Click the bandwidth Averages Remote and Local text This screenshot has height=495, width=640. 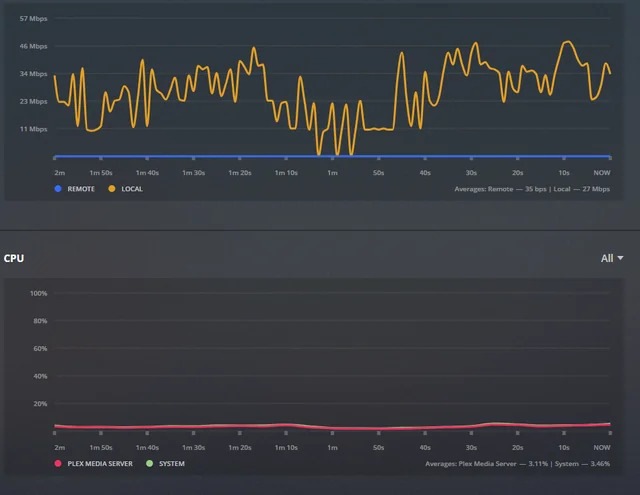tap(532, 188)
